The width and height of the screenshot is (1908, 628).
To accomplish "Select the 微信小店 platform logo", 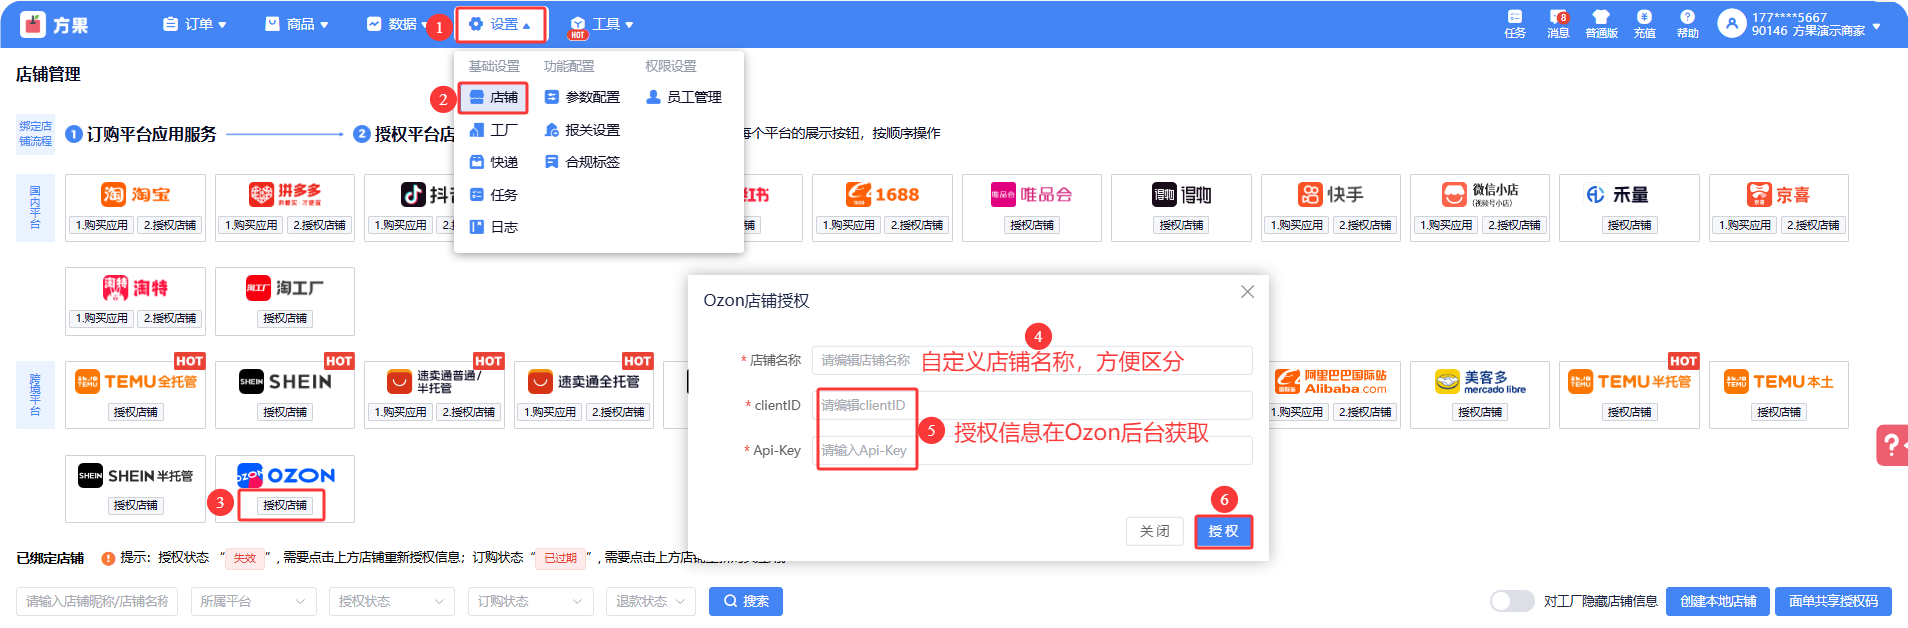I will point(1480,194).
